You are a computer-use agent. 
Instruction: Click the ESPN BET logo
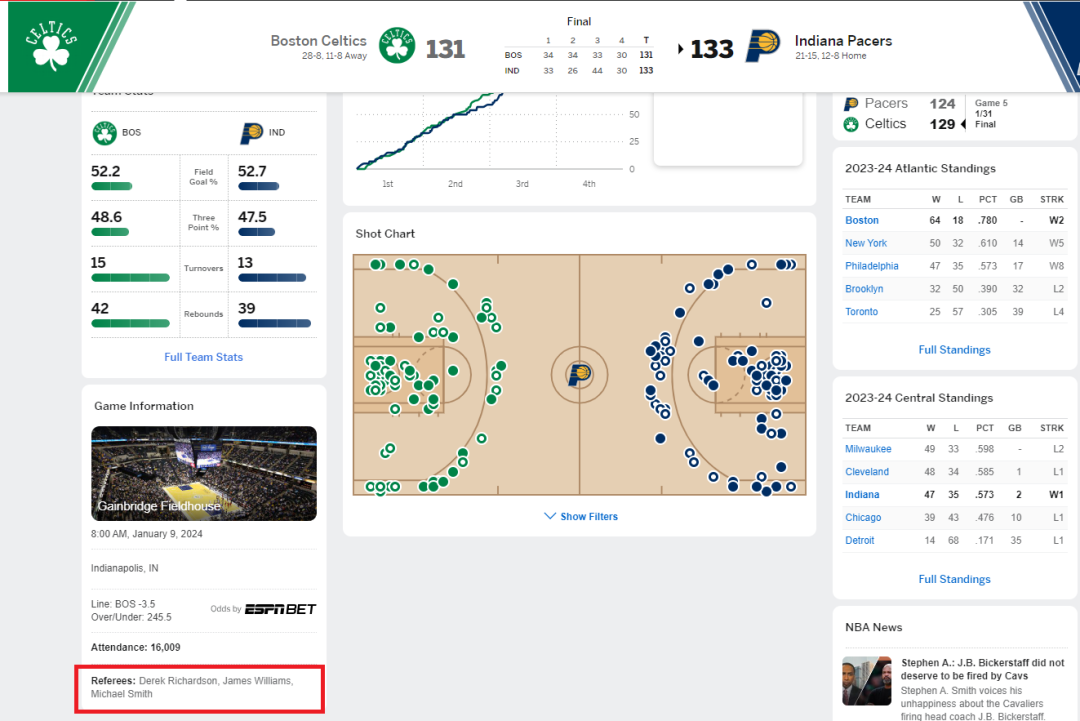point(280,609)
